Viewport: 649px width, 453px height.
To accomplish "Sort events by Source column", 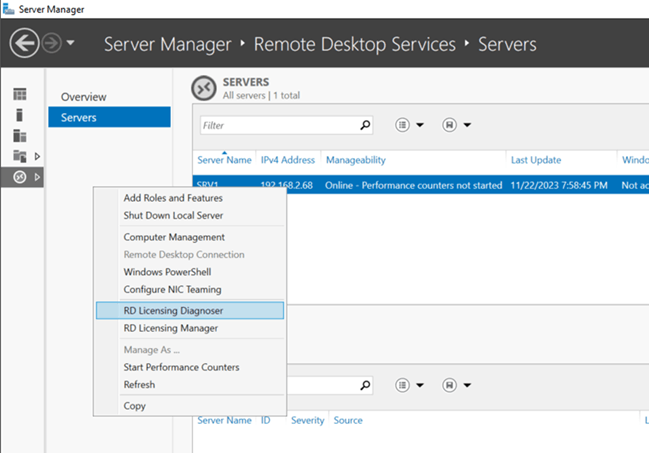I will (348, 420).
